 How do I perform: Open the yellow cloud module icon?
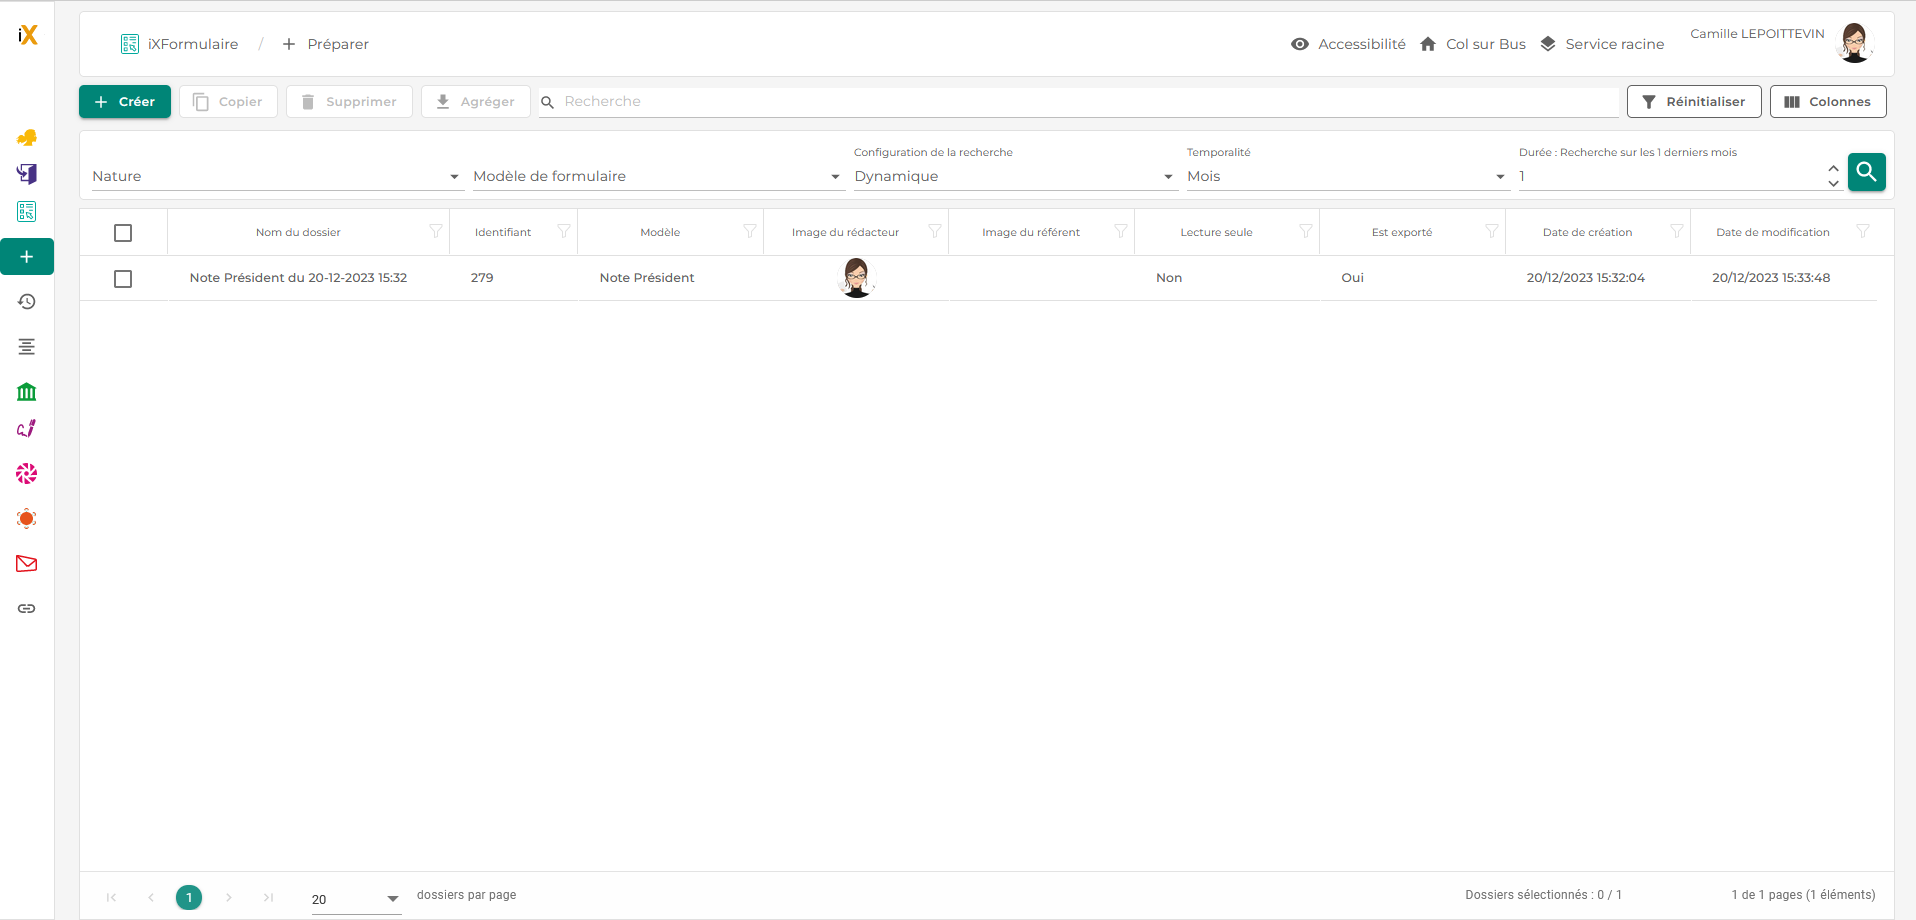(27, 138)
